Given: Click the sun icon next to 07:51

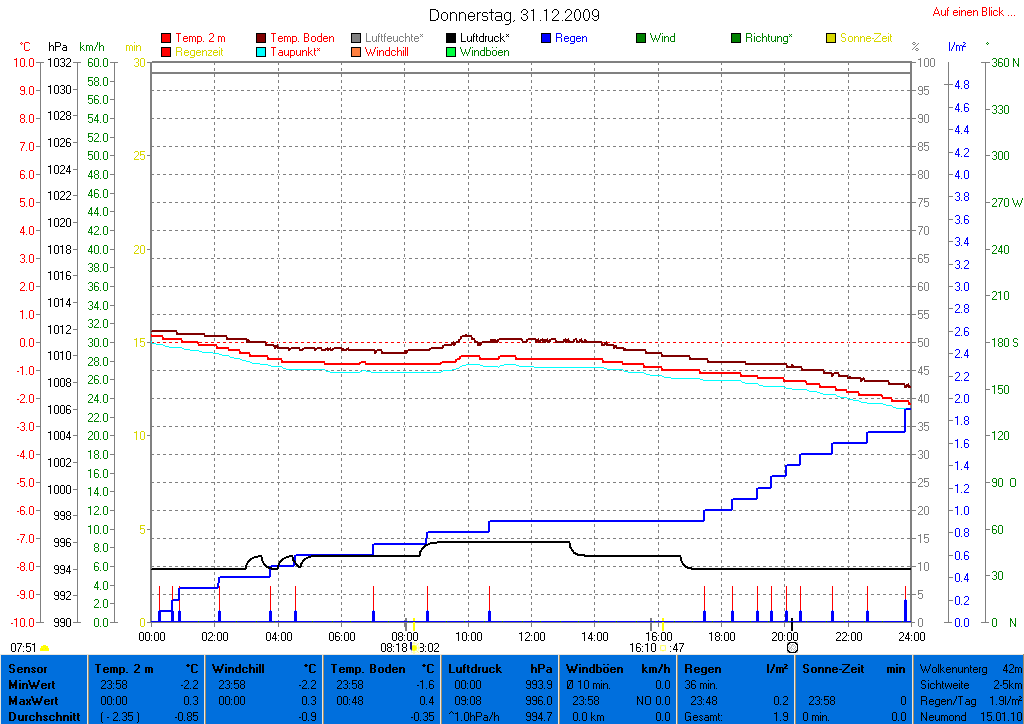Looking at the screenshot, I should click(x=44, y=648).
